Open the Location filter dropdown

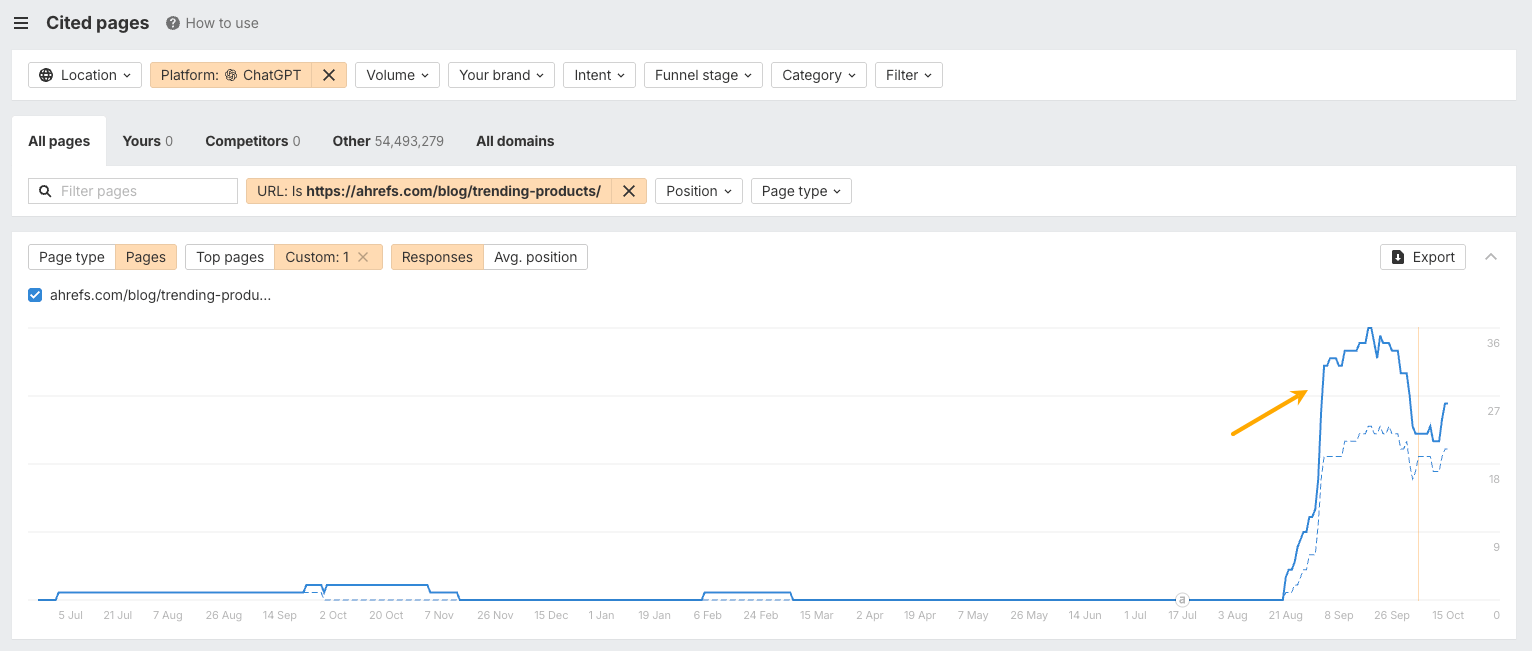[85, 75]
